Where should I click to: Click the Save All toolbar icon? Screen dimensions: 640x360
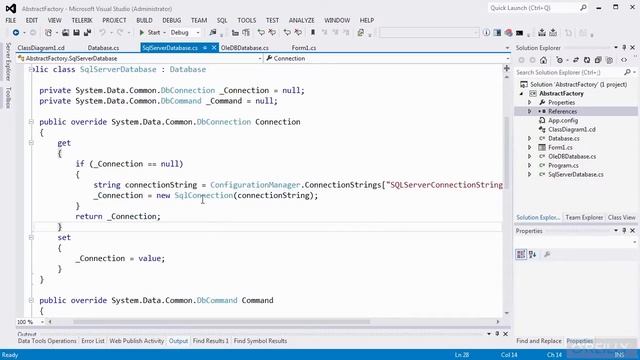click(x=87, y=32)
